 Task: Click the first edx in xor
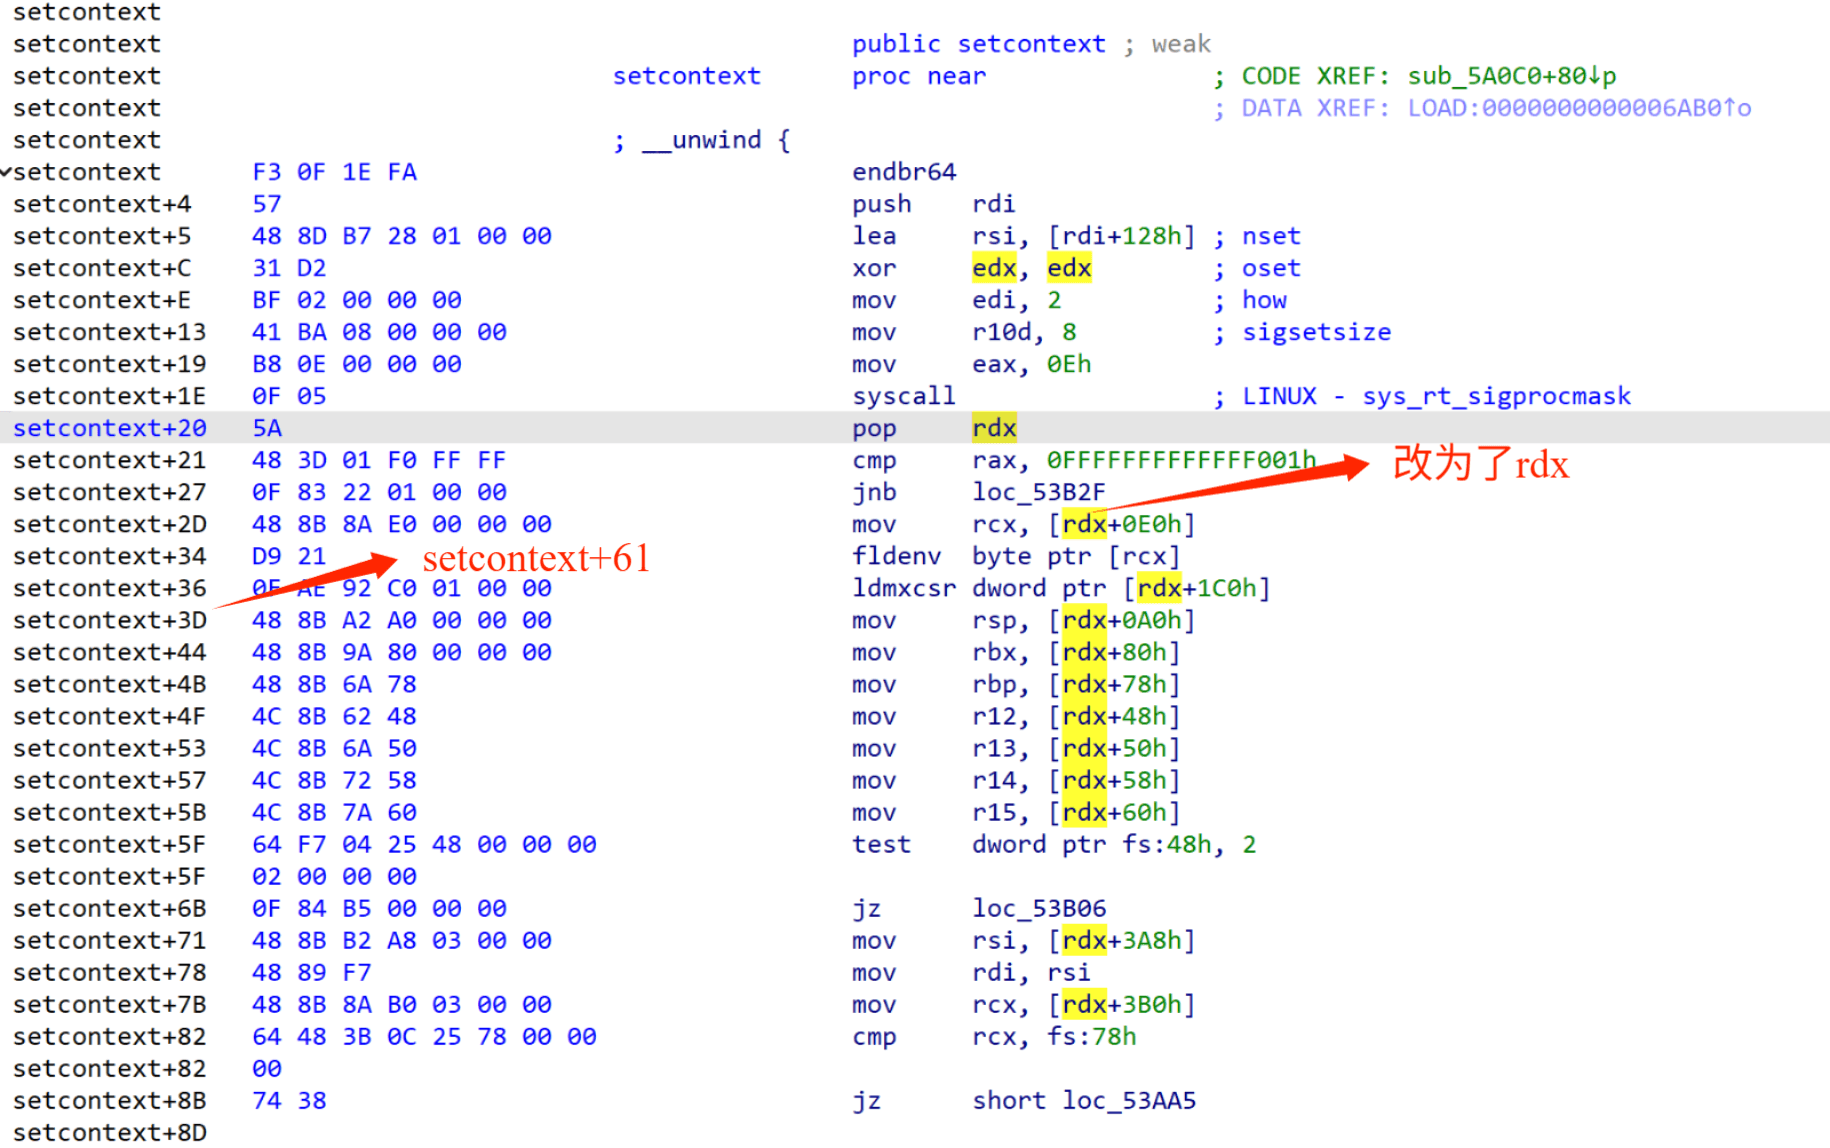pyautogui.click(x=994, y=268)
